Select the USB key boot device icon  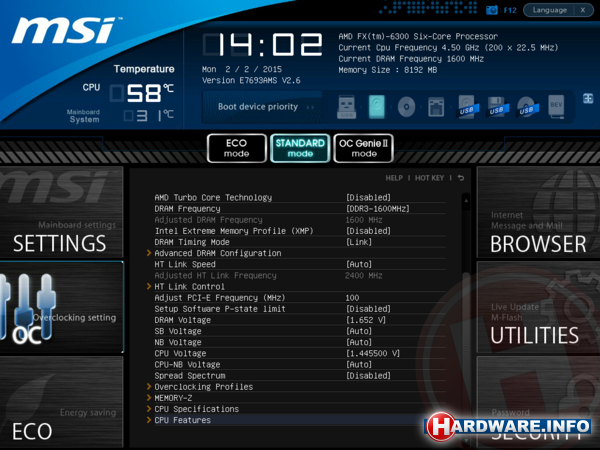(x=345, y=106)
